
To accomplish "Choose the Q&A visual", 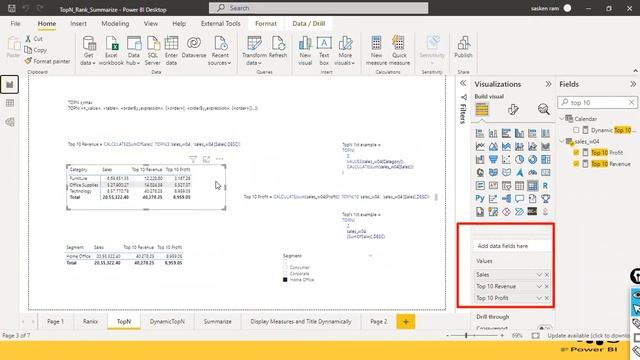I will click(x=519, y=199).
